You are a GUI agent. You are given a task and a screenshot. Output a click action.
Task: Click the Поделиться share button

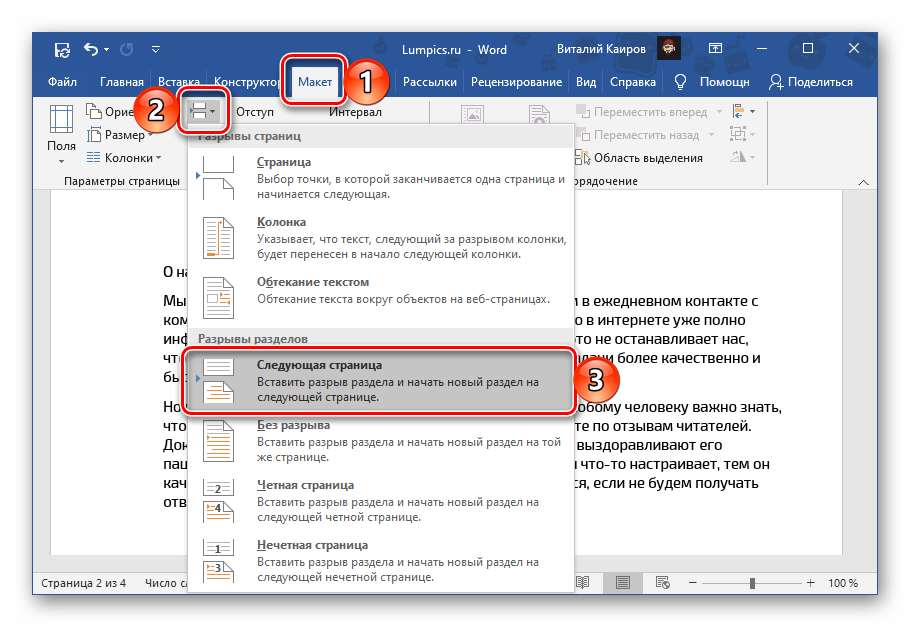811,82
